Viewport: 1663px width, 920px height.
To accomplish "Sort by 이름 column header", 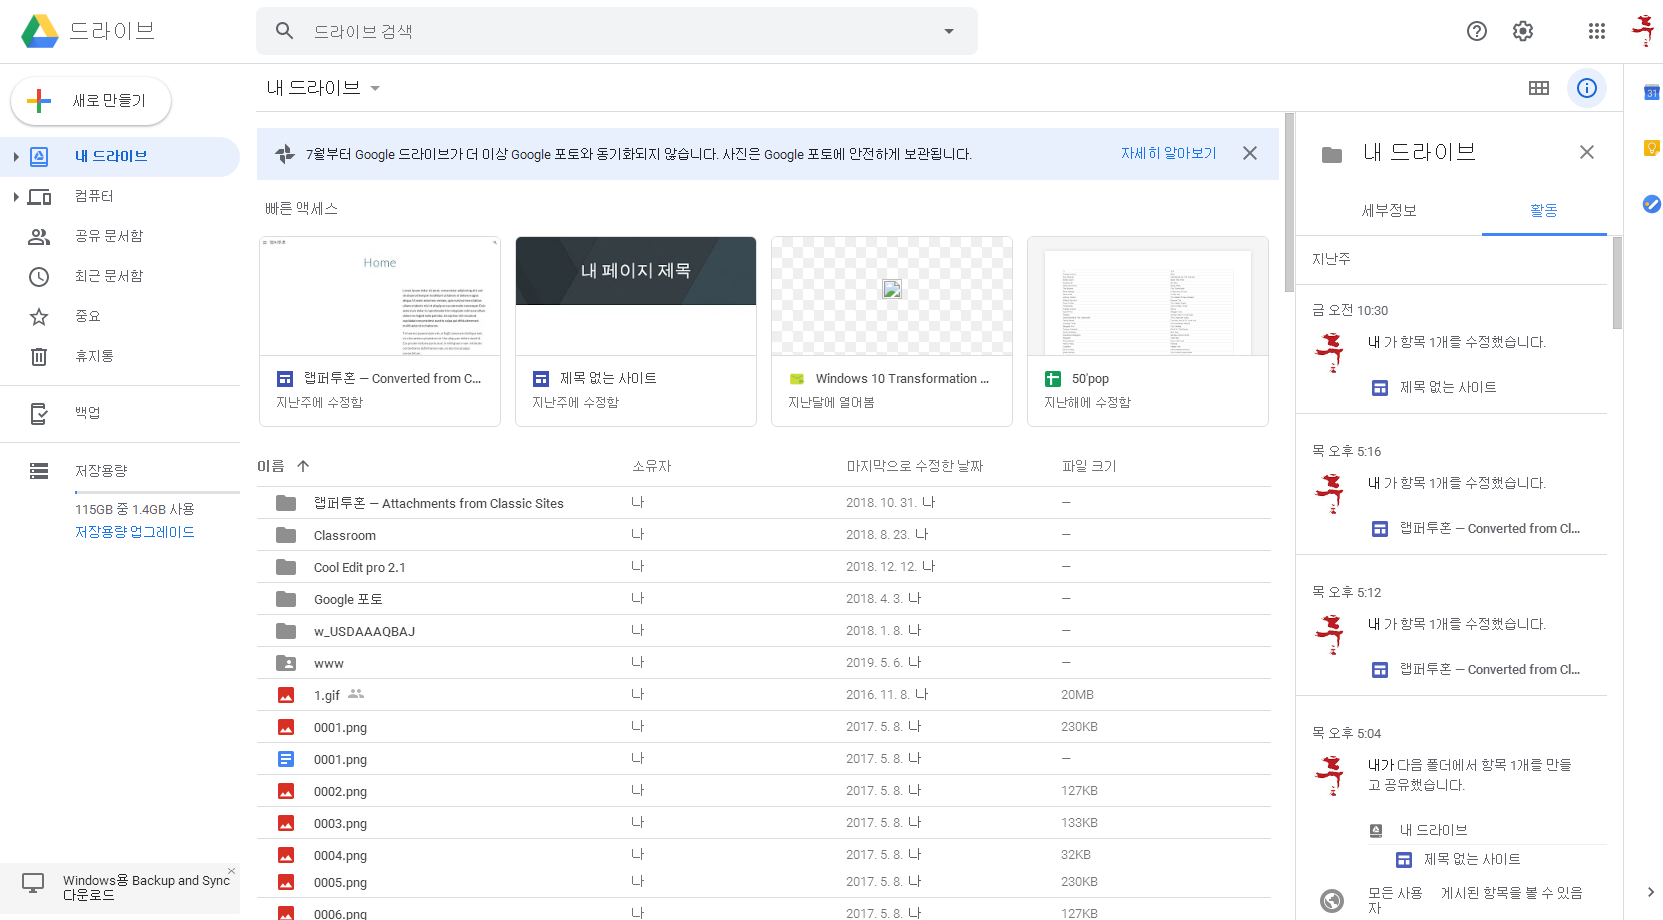I will (x=271, y=466).
